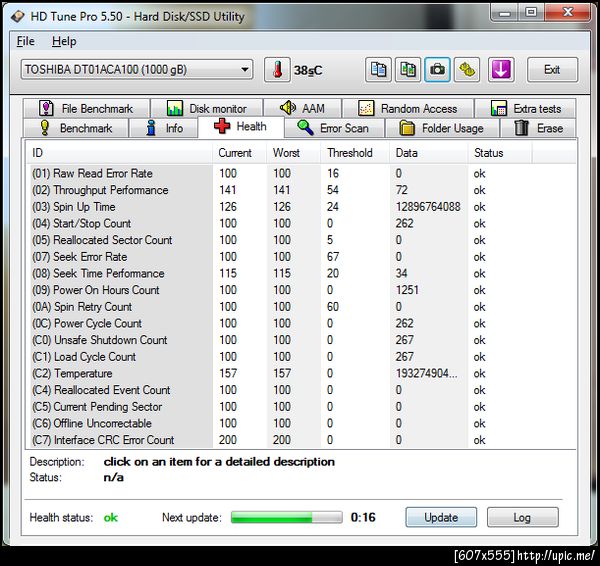Switch to the AAM tab
Screen dimensions: 600x566
[x=302, y=108]
